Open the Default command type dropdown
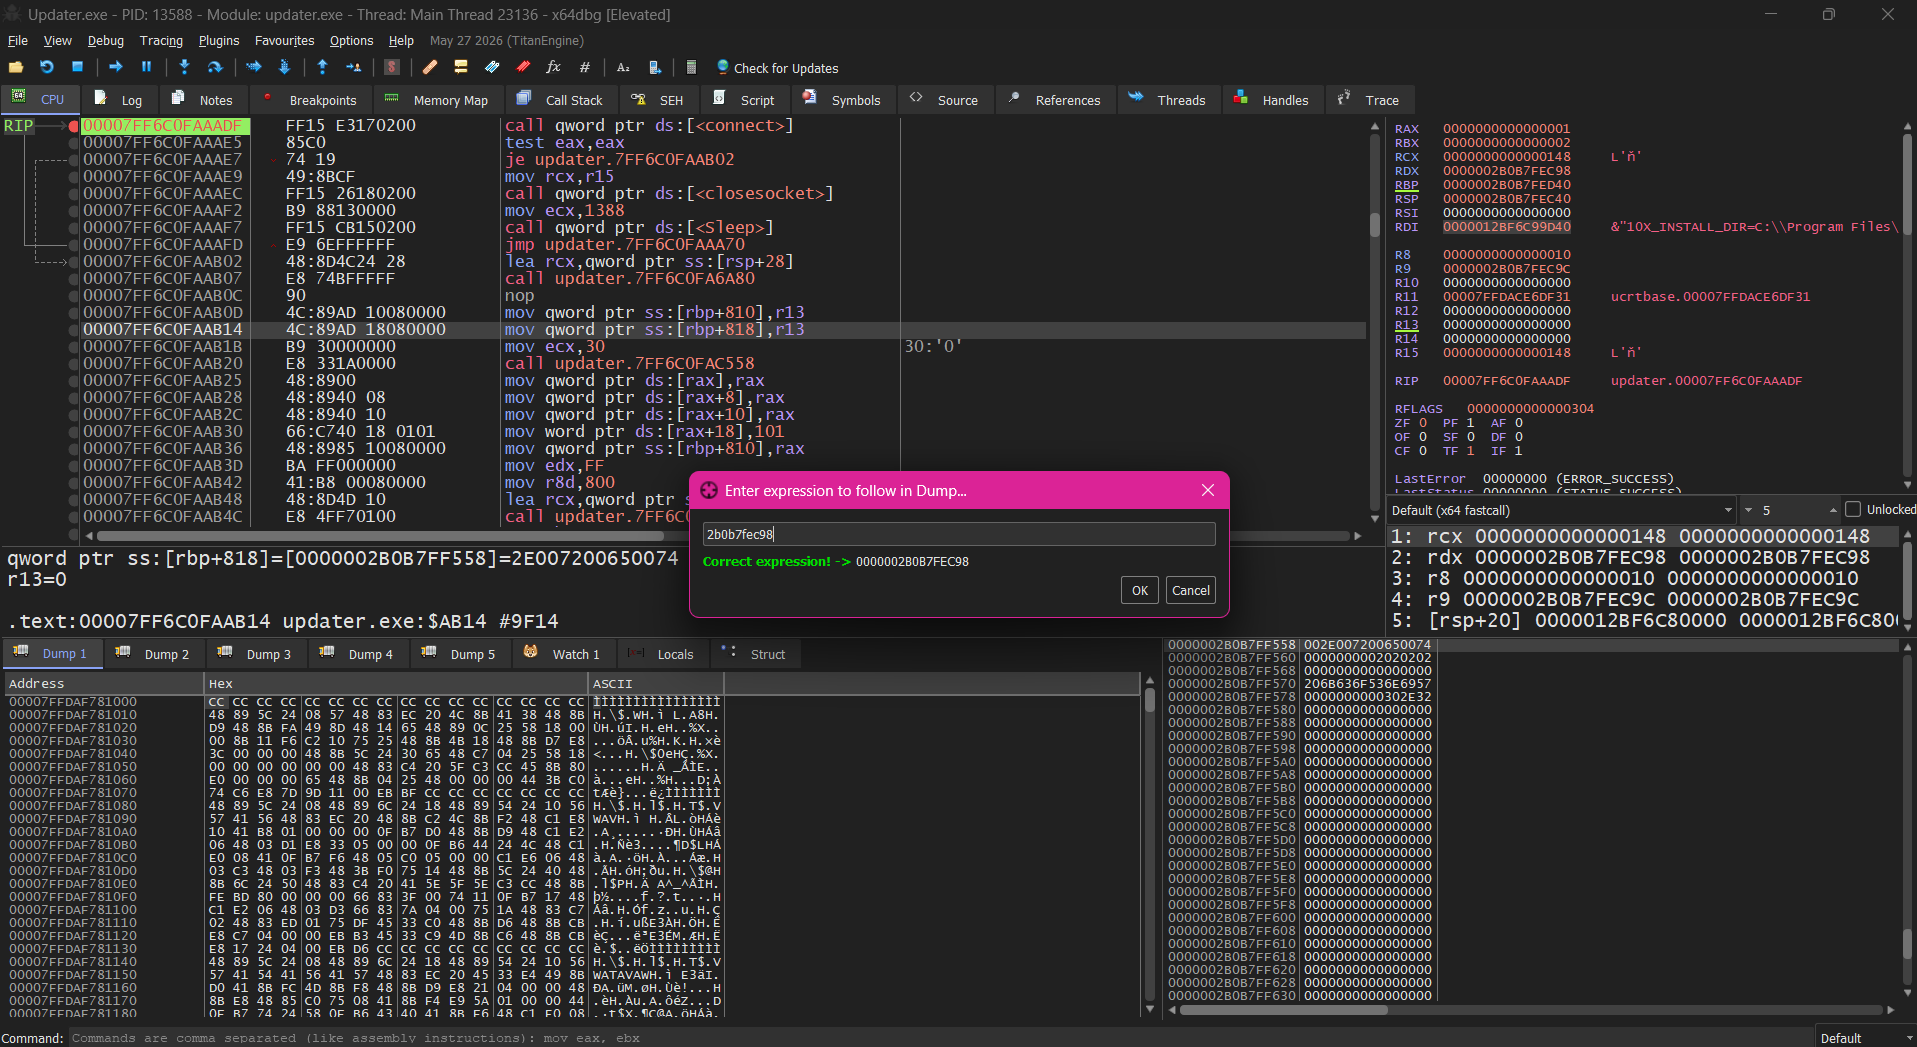The image size is (1917, 1047). point(1865,1038)
